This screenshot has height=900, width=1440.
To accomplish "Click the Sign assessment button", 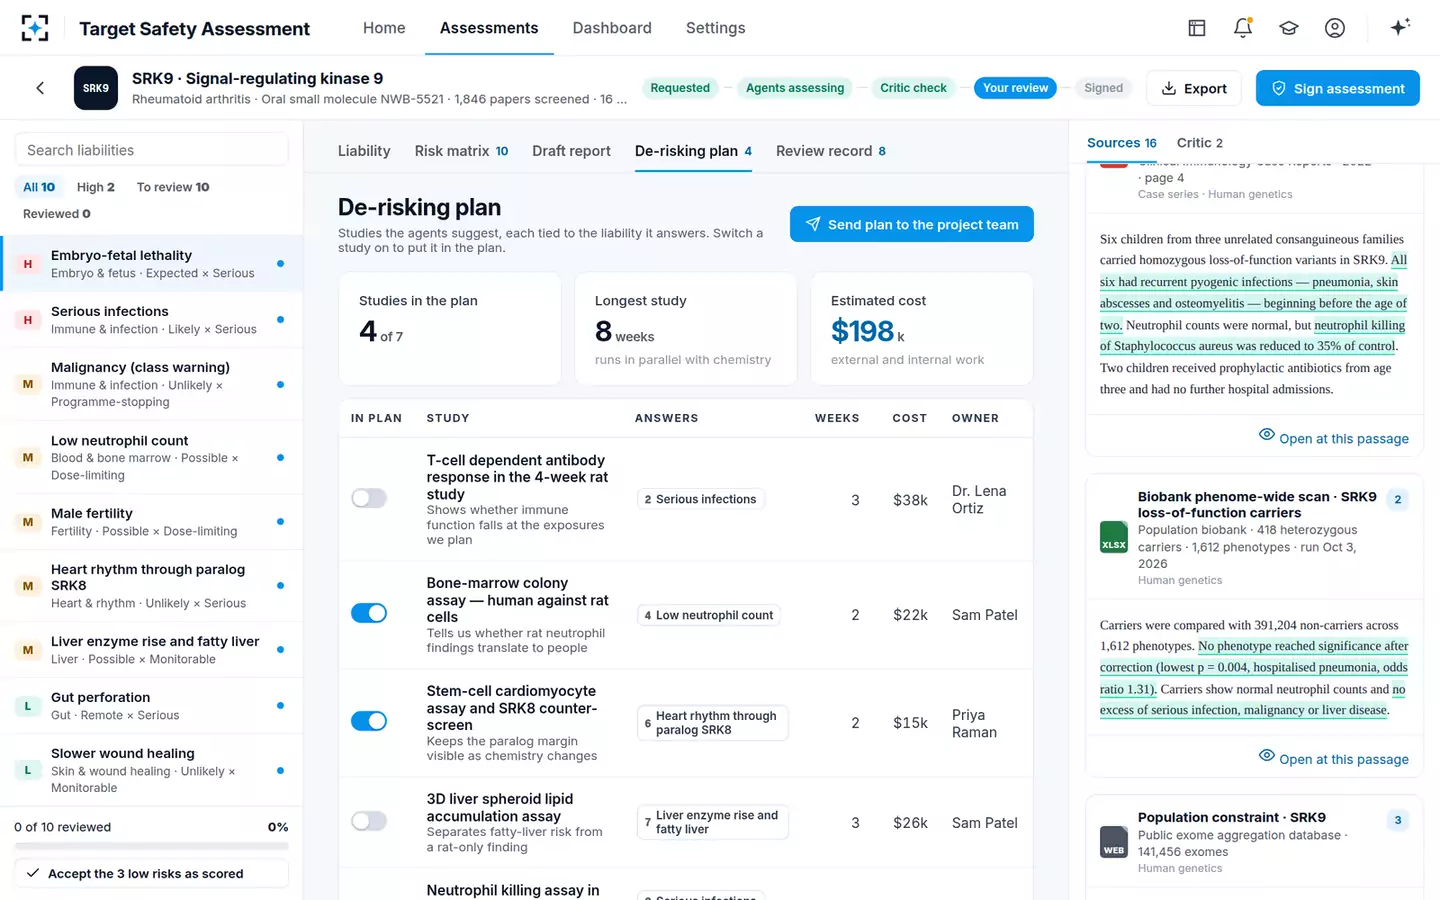I will tap(1338, 88).
